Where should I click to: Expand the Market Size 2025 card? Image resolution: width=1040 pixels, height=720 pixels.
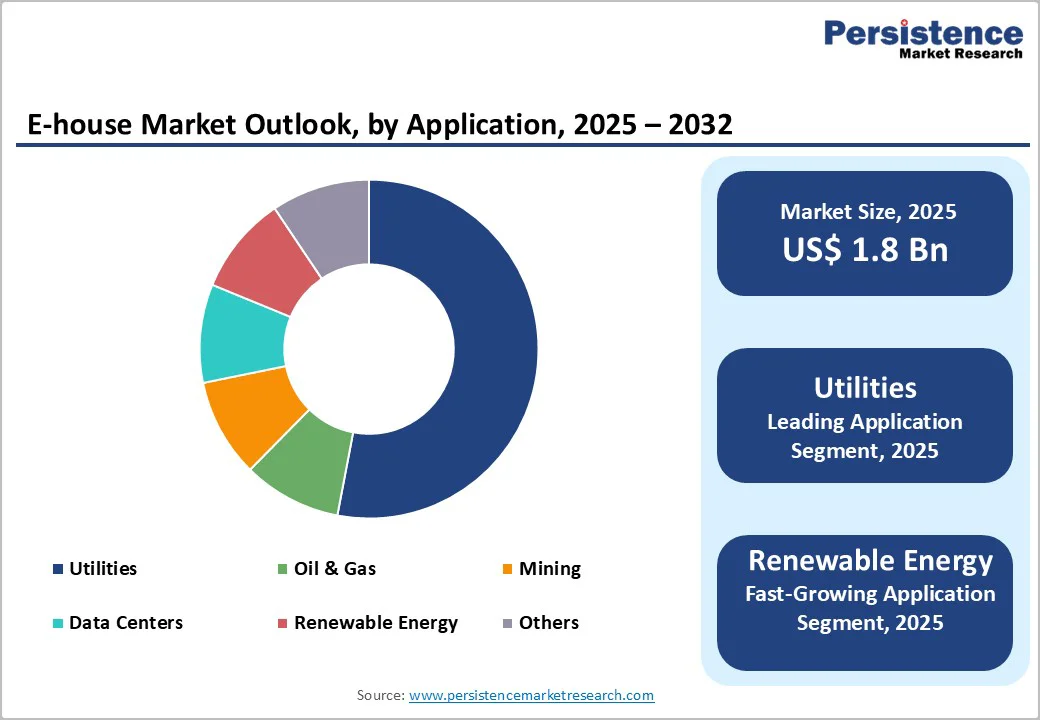pos(864,233)
